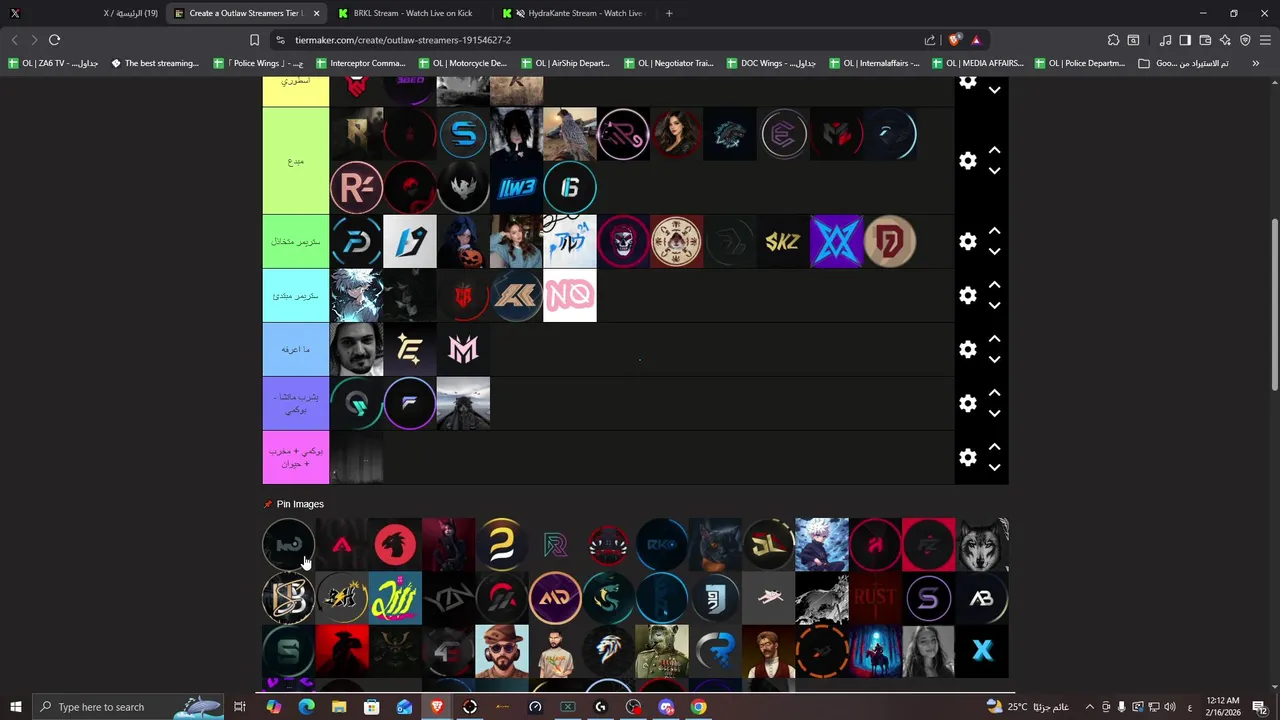Pick the white AB logo from the pool
The image size is (1280, 720).
coord(982,599)
